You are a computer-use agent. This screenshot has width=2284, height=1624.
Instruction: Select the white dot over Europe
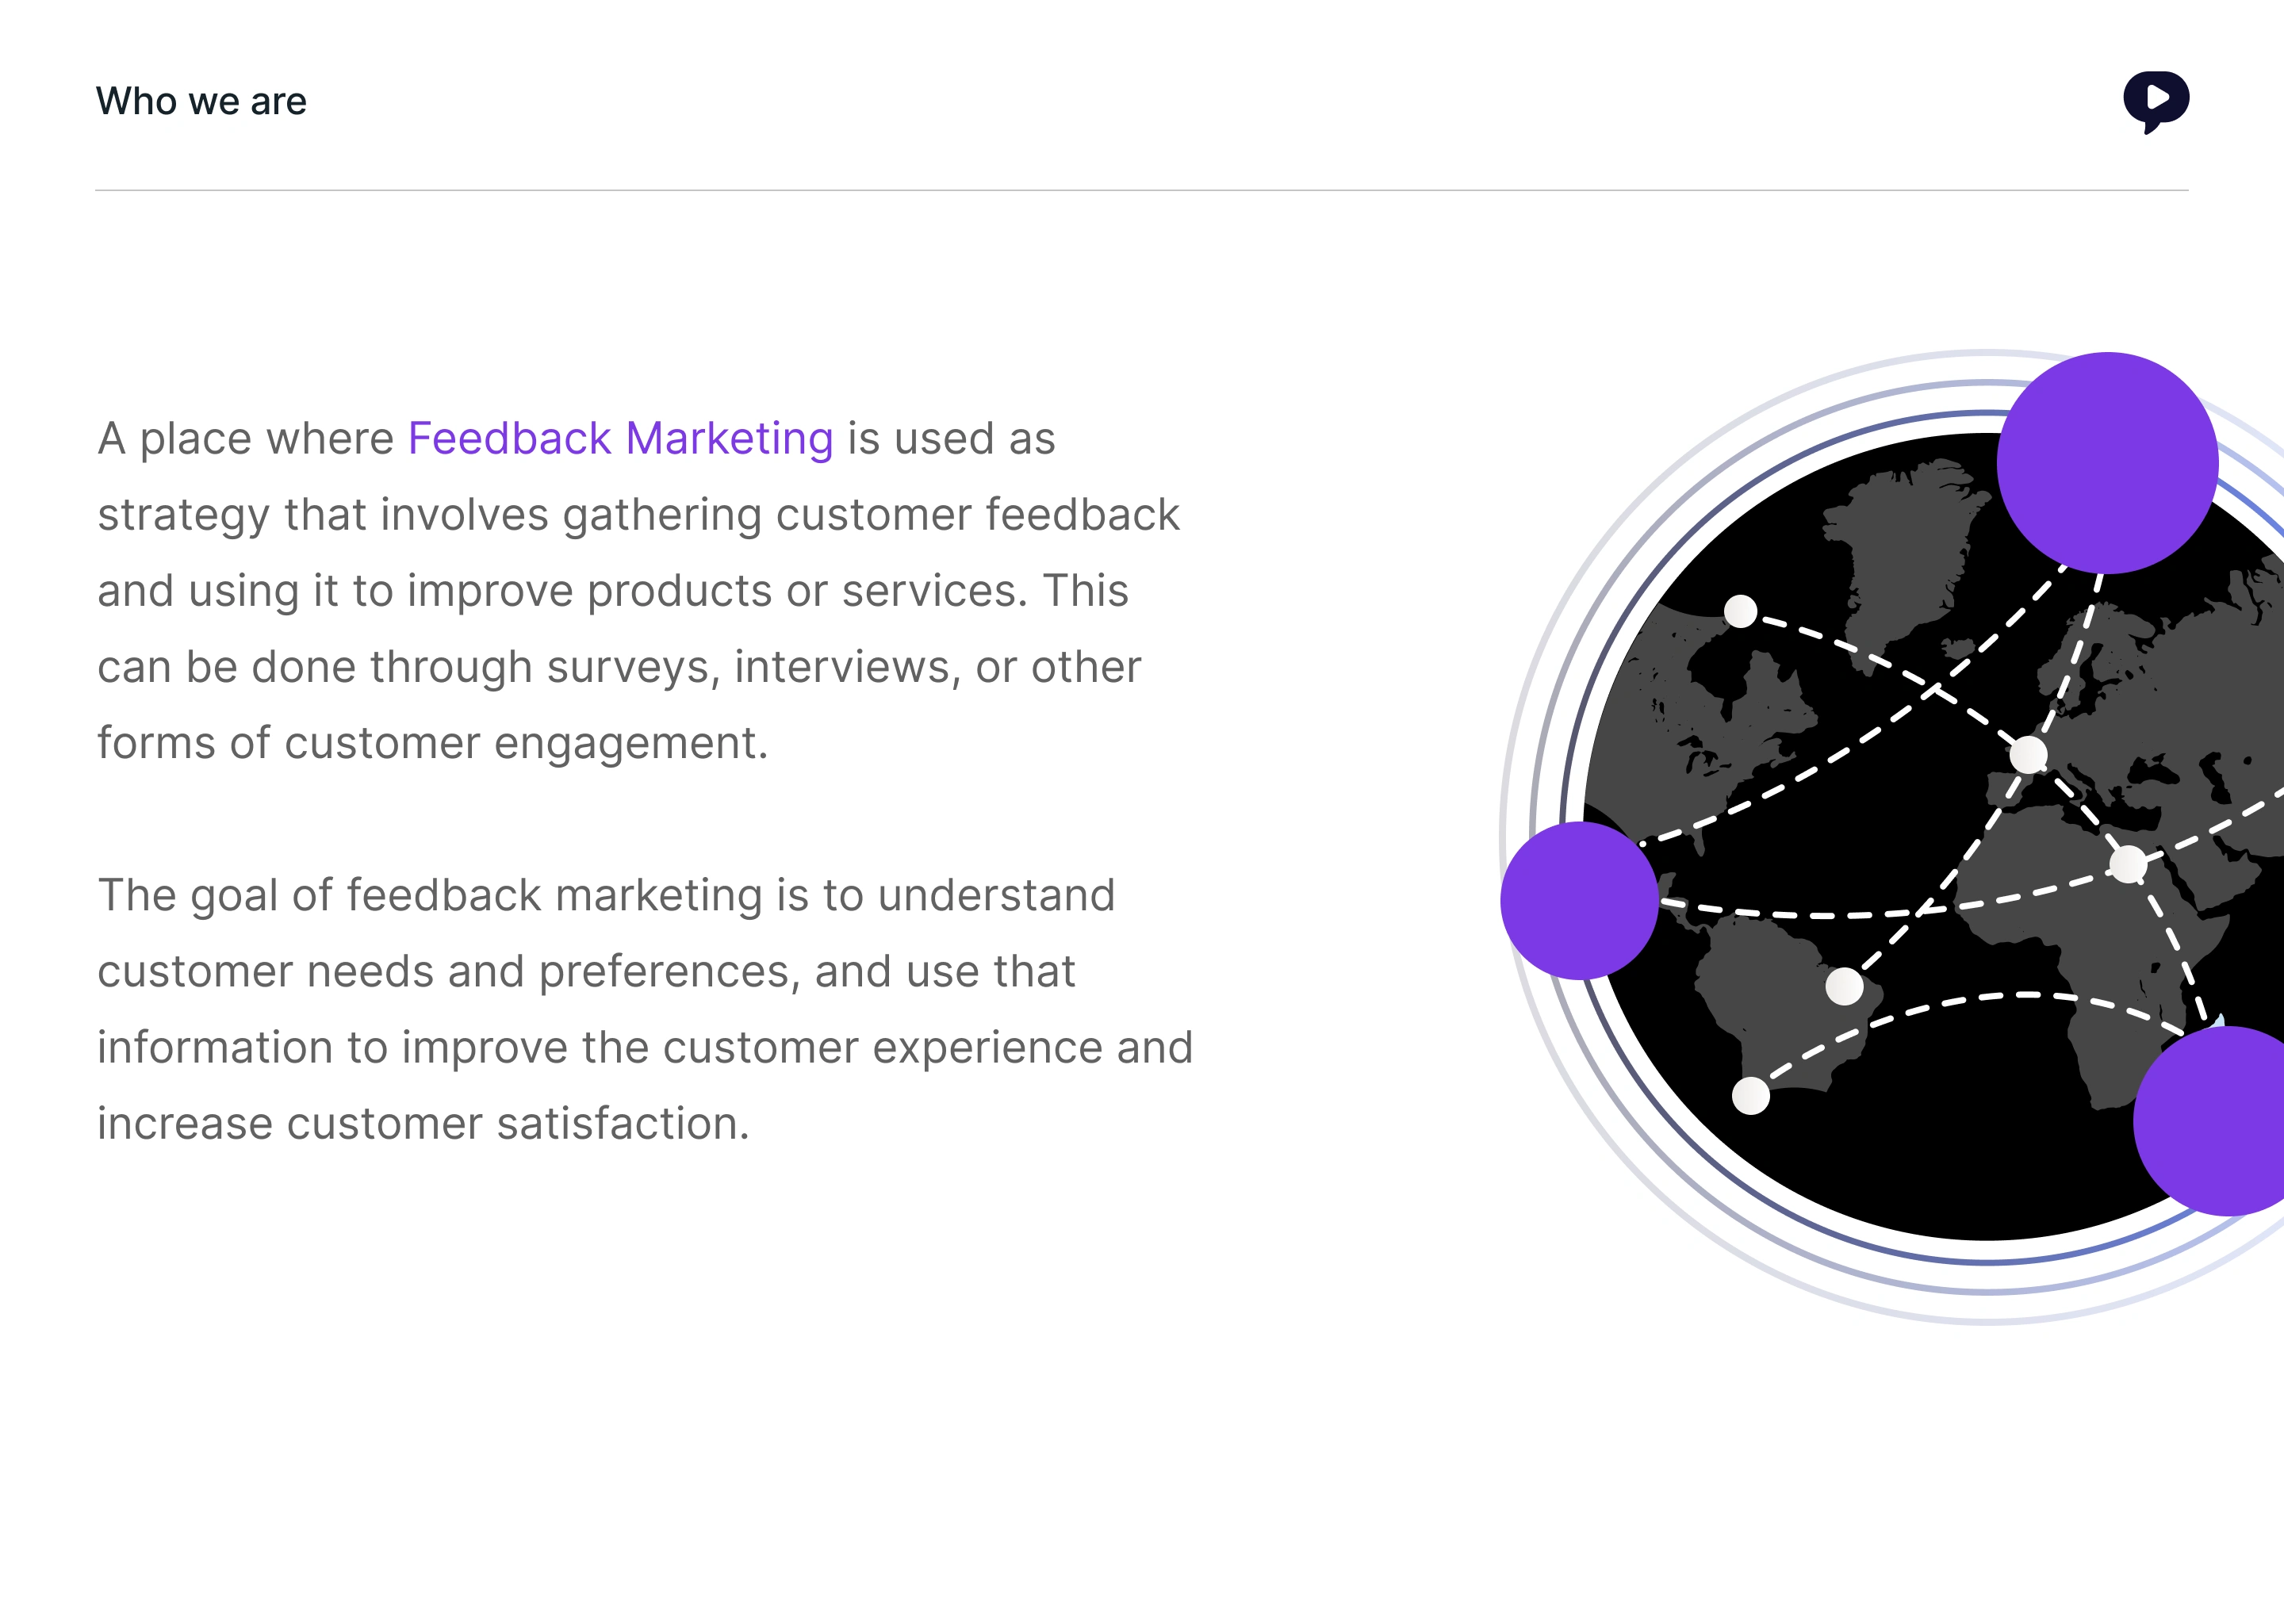2028,755
